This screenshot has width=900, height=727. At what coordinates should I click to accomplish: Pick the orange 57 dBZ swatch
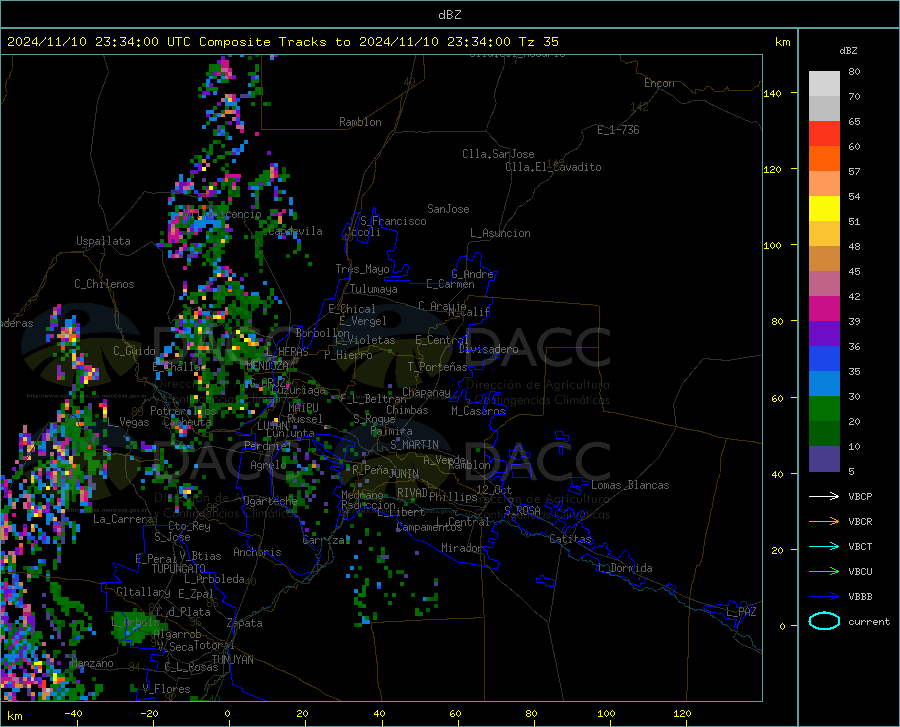(824, 159)
